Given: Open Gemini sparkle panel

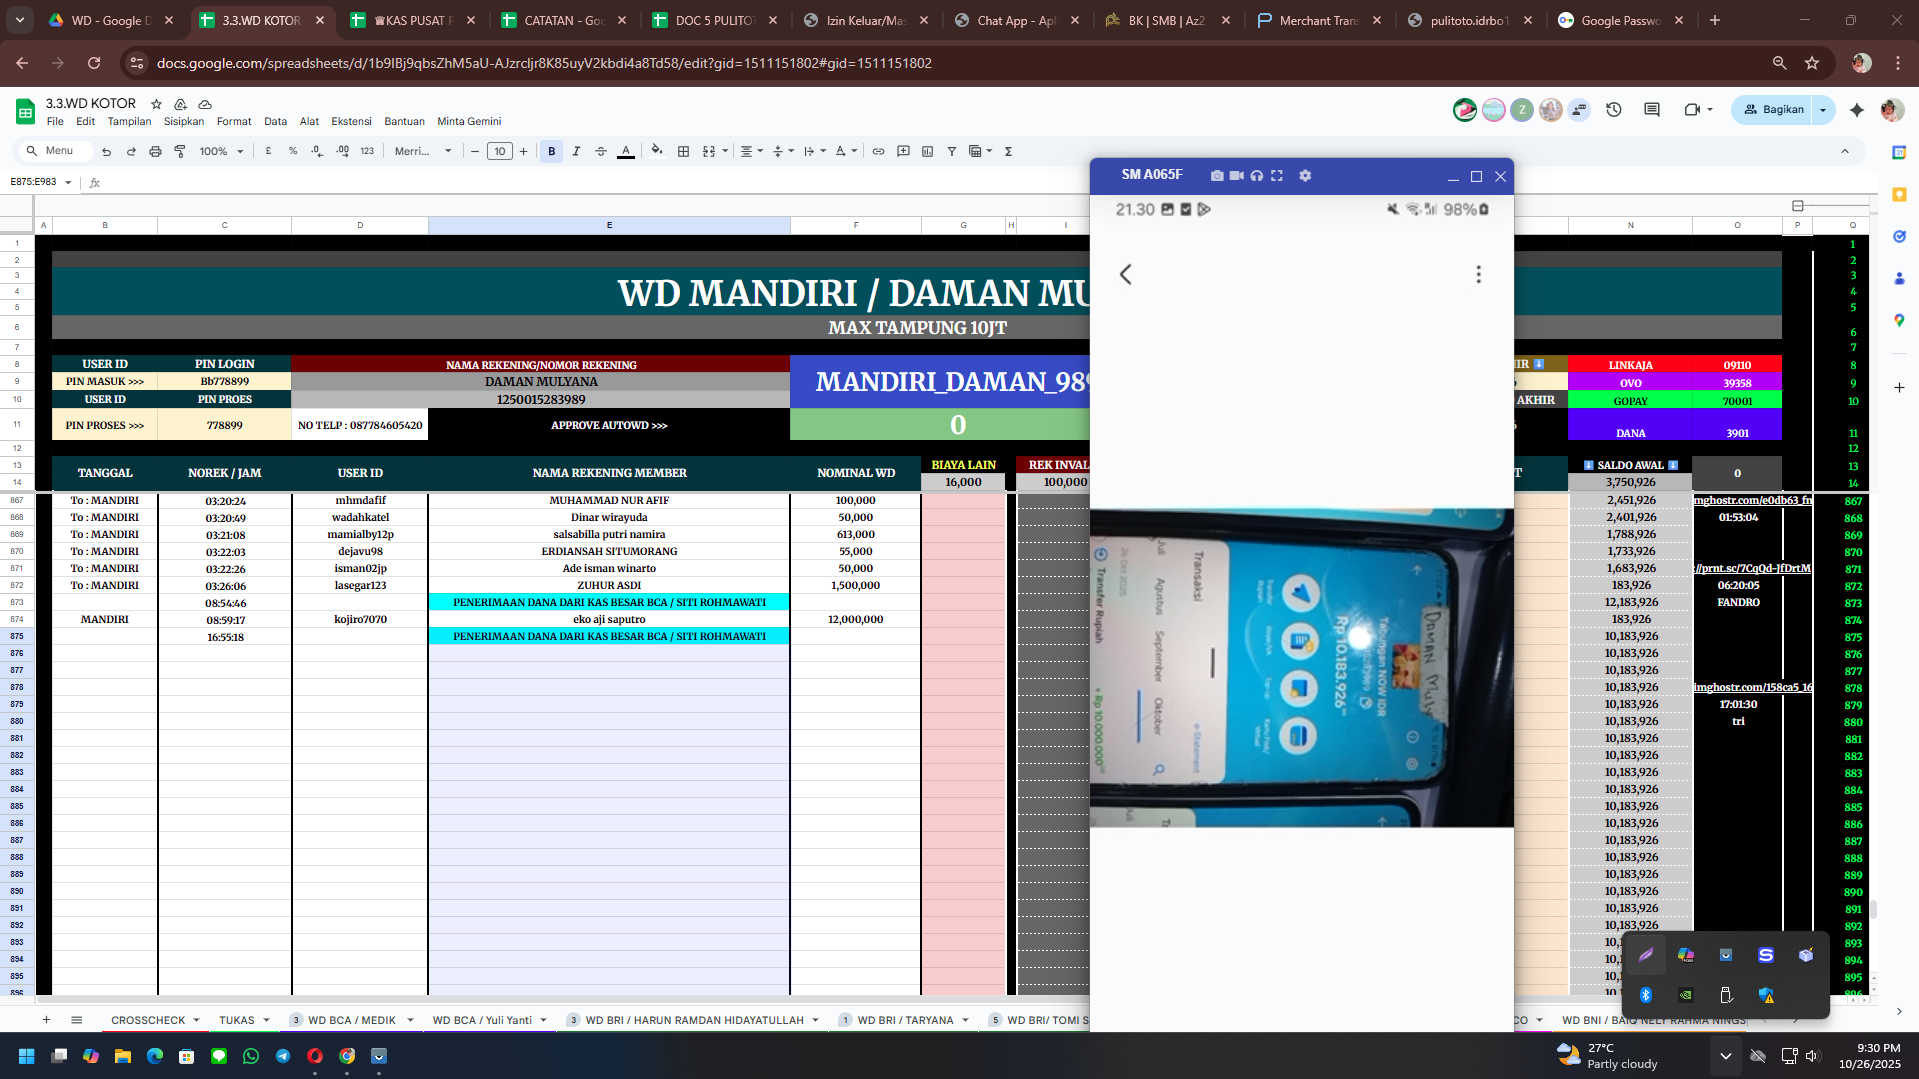Looking at the screenshot, I should tap(1857, 110).
